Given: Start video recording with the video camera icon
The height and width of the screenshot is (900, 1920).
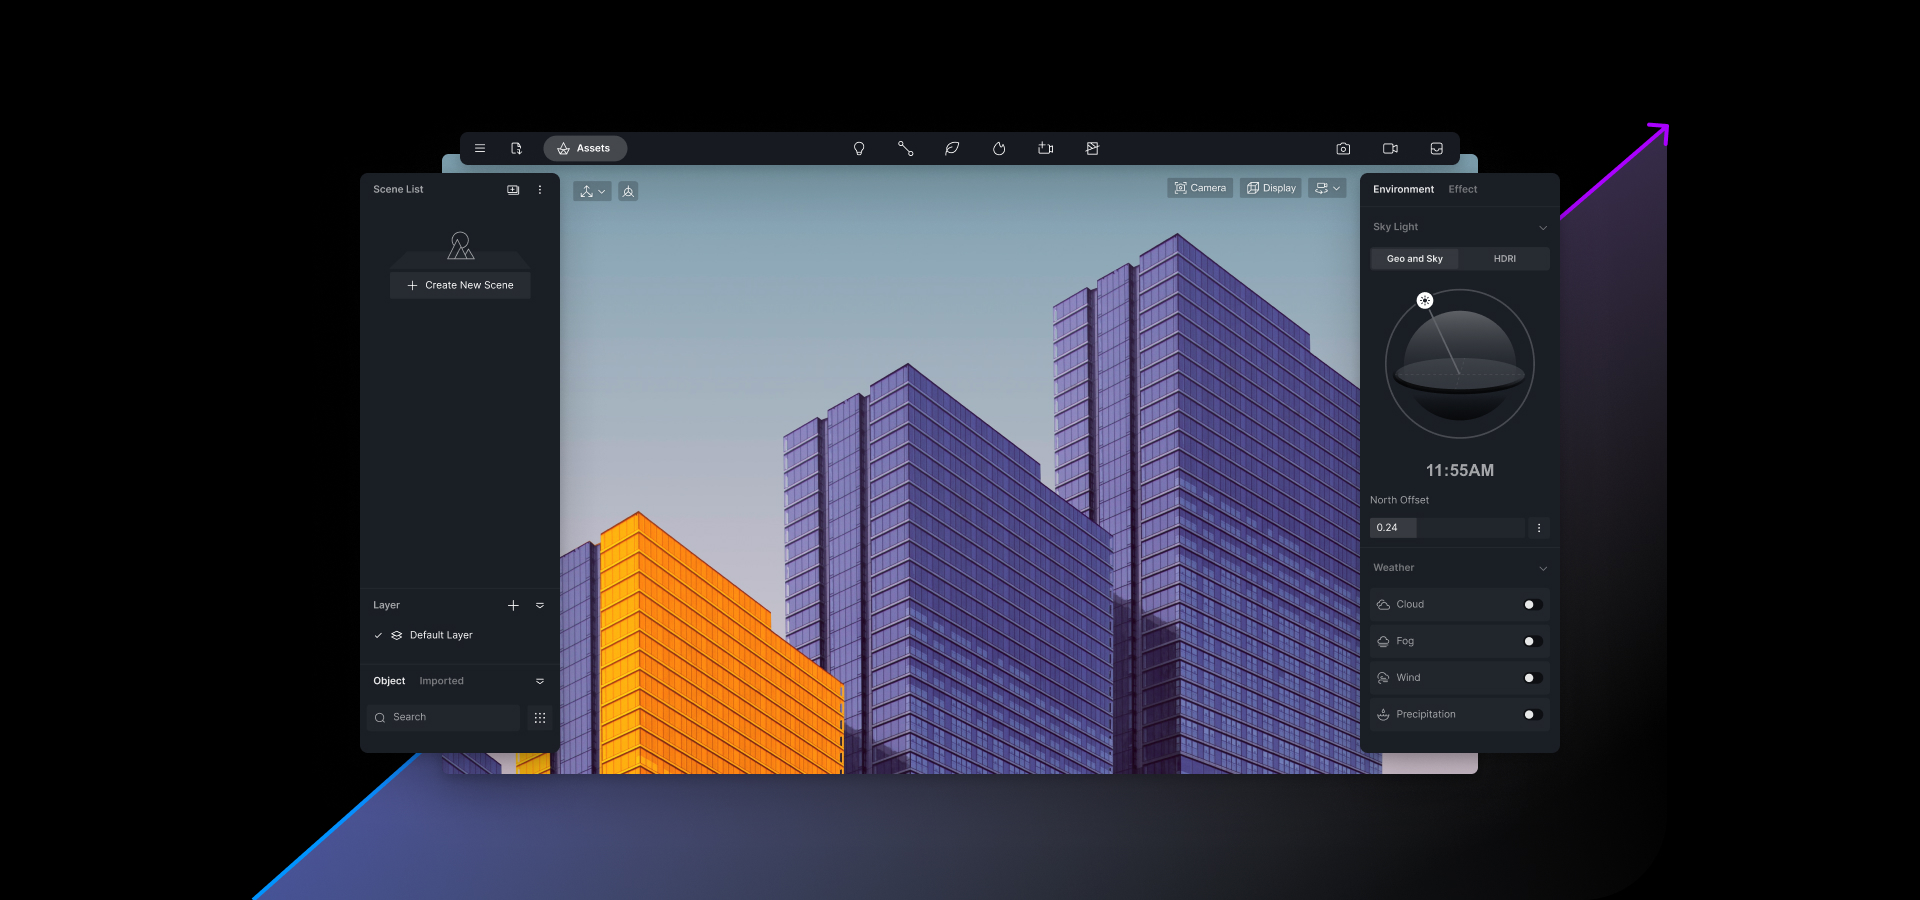Looking at the screenshot, I should point(1389,148).
